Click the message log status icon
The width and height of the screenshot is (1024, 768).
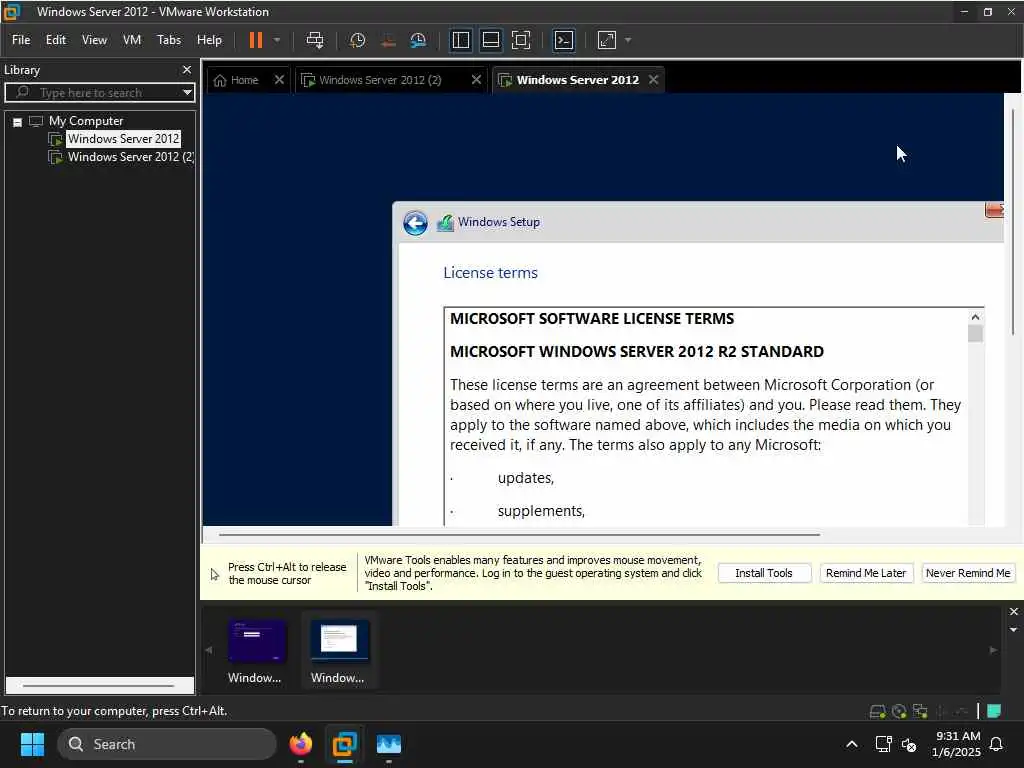[x=994, y=711]
